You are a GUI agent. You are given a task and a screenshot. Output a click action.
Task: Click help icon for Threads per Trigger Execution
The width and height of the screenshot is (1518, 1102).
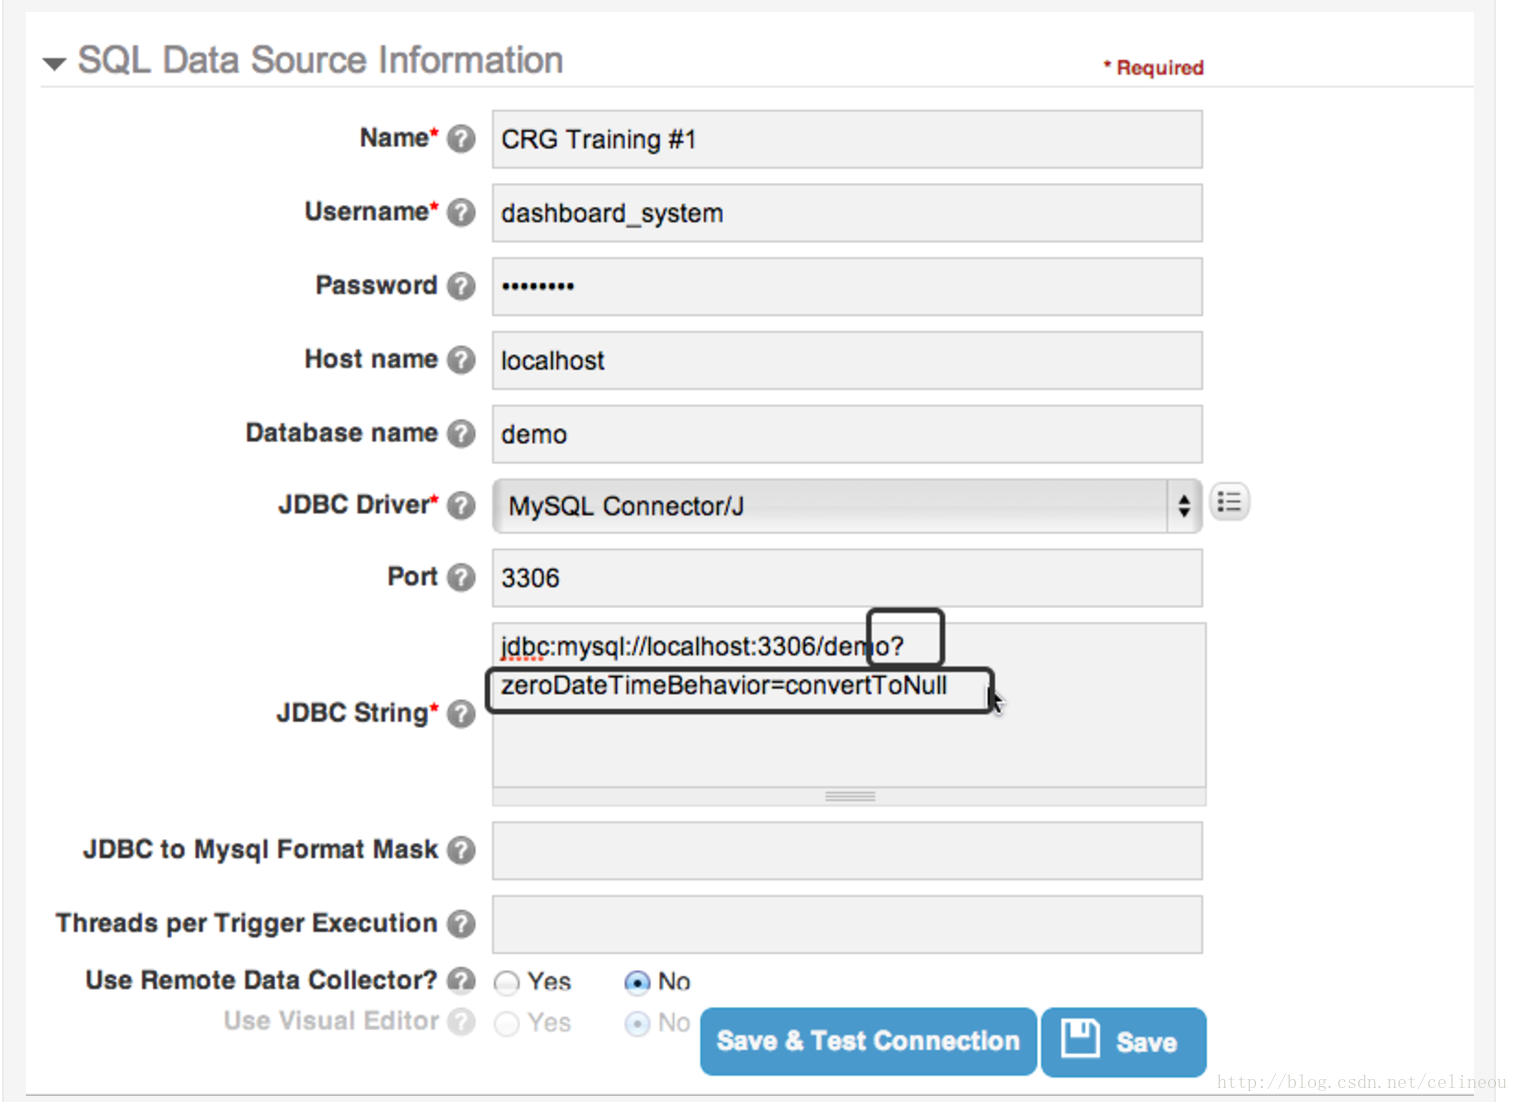point(461,924)
